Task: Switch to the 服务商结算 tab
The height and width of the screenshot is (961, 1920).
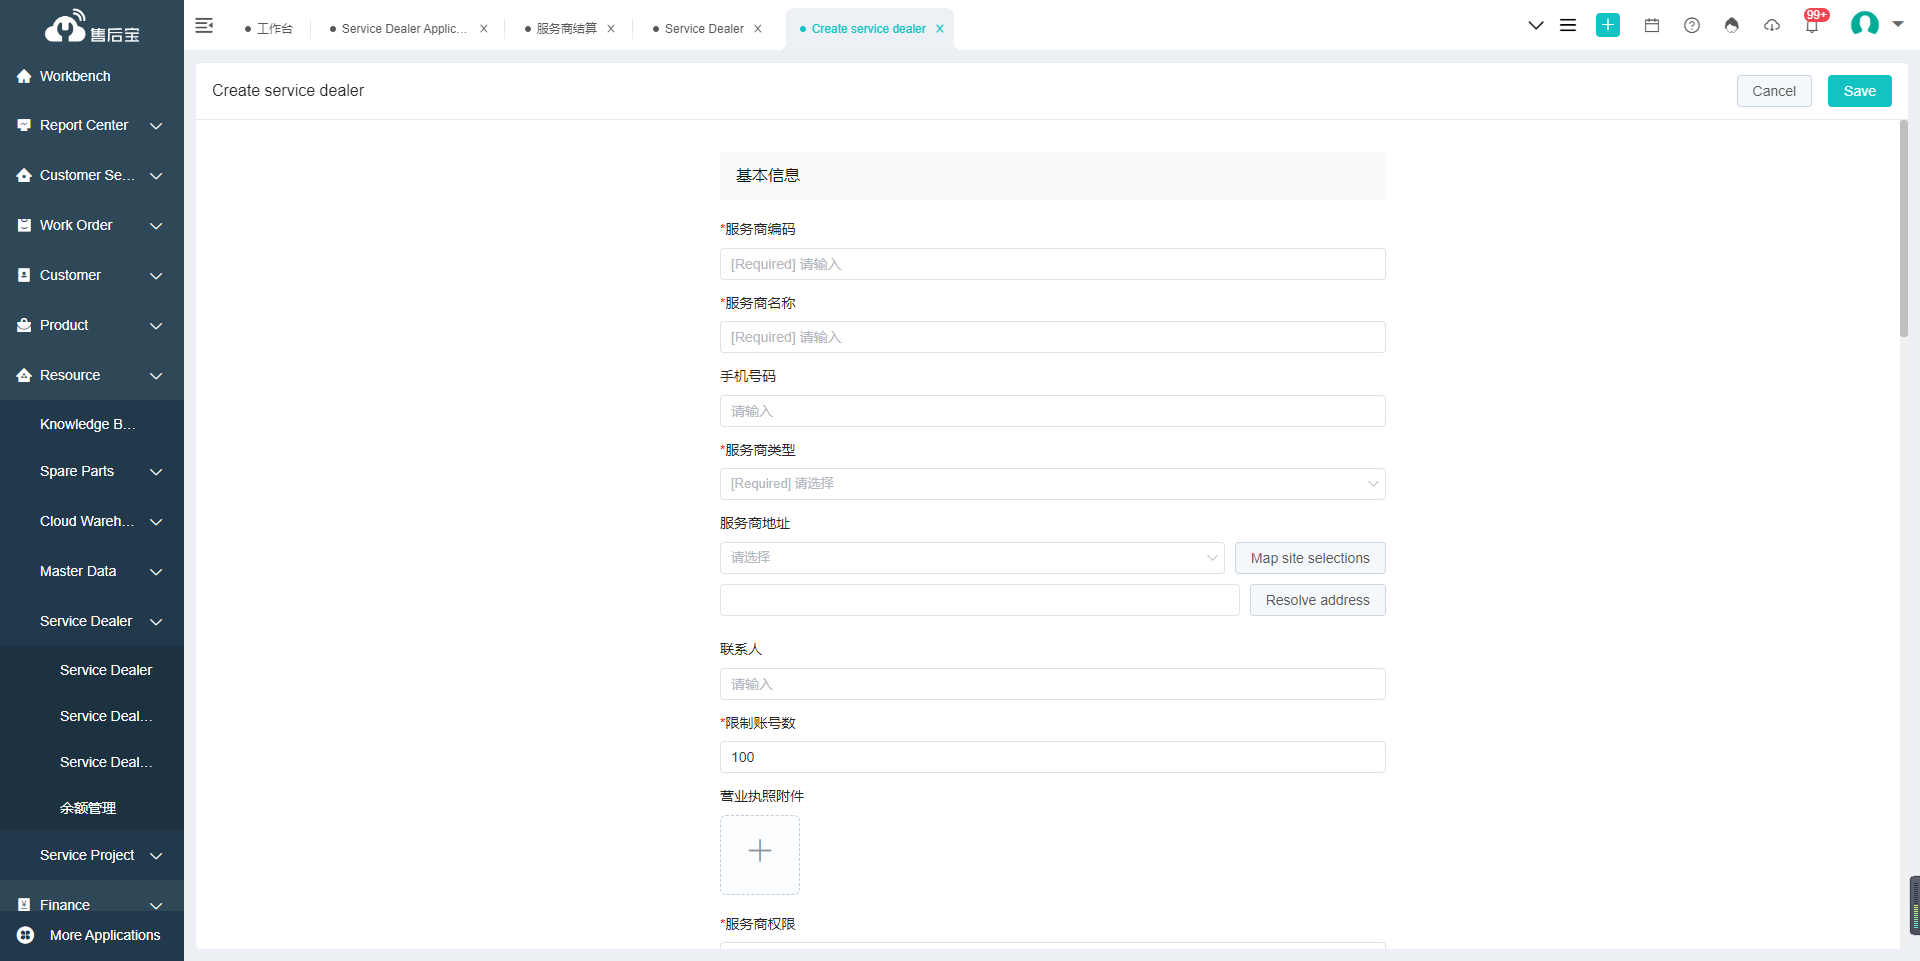Action: coord(561,29)
